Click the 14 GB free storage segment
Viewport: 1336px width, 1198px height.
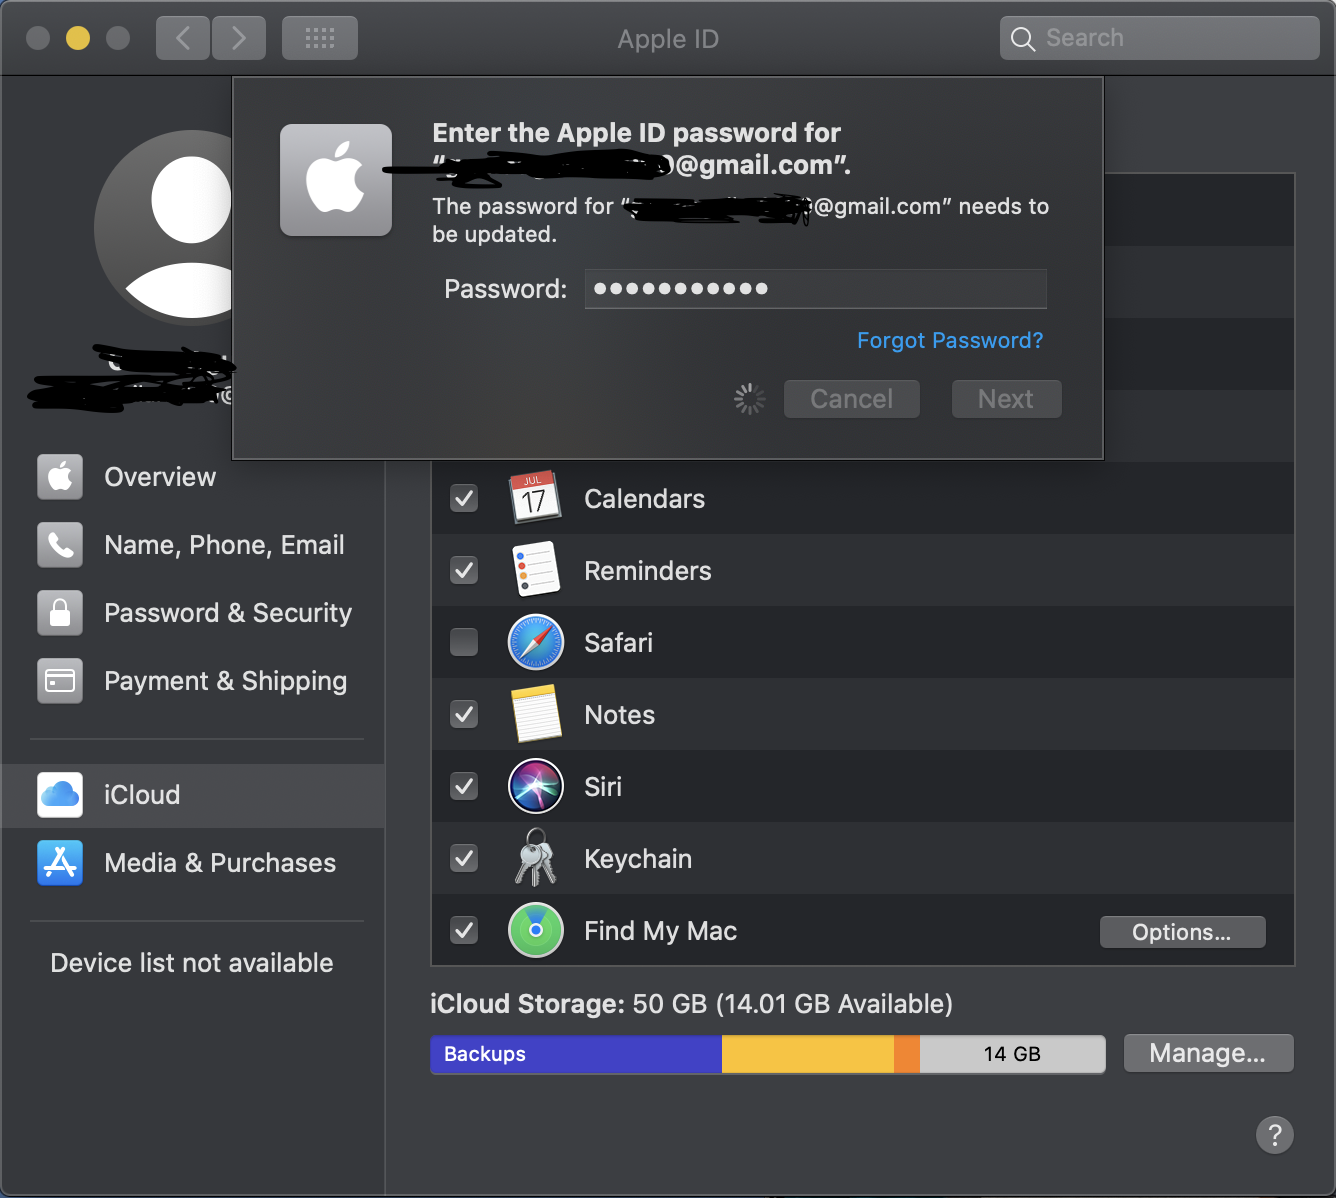tap(1012, 1054)
